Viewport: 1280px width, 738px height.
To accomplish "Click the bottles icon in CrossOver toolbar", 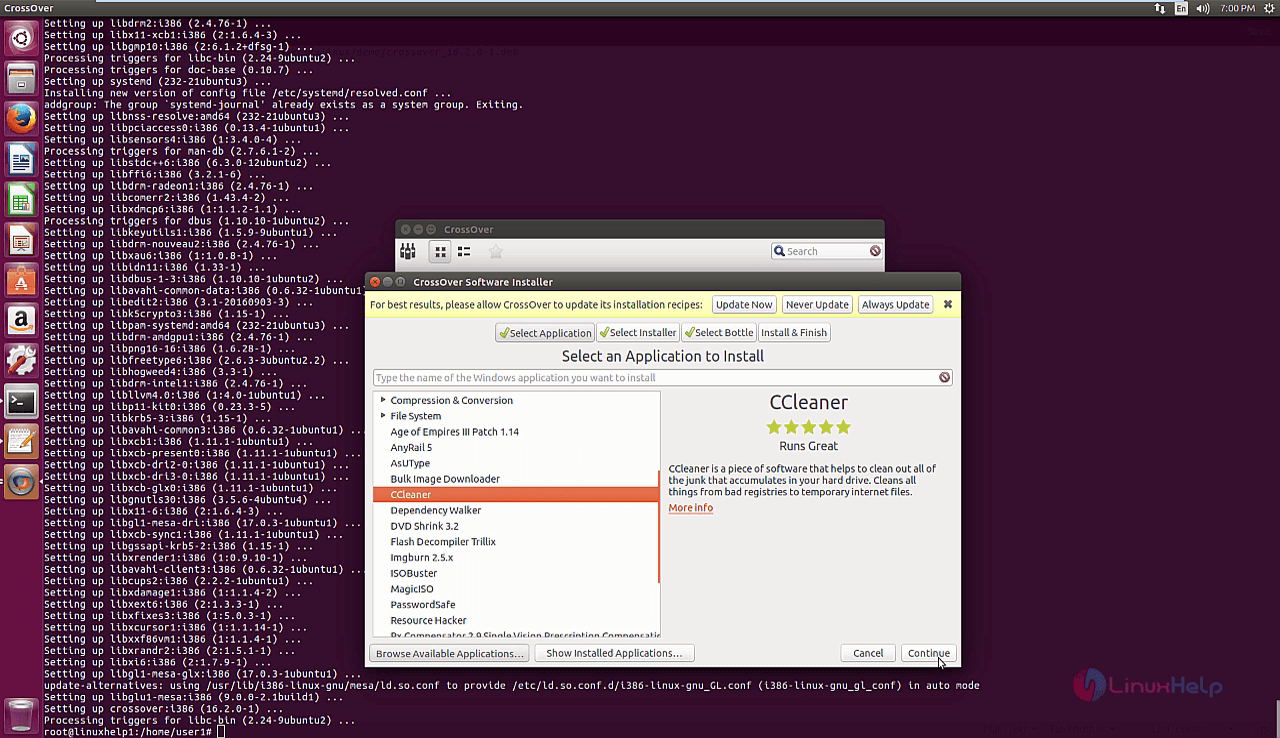I will (x=408, y=251).
